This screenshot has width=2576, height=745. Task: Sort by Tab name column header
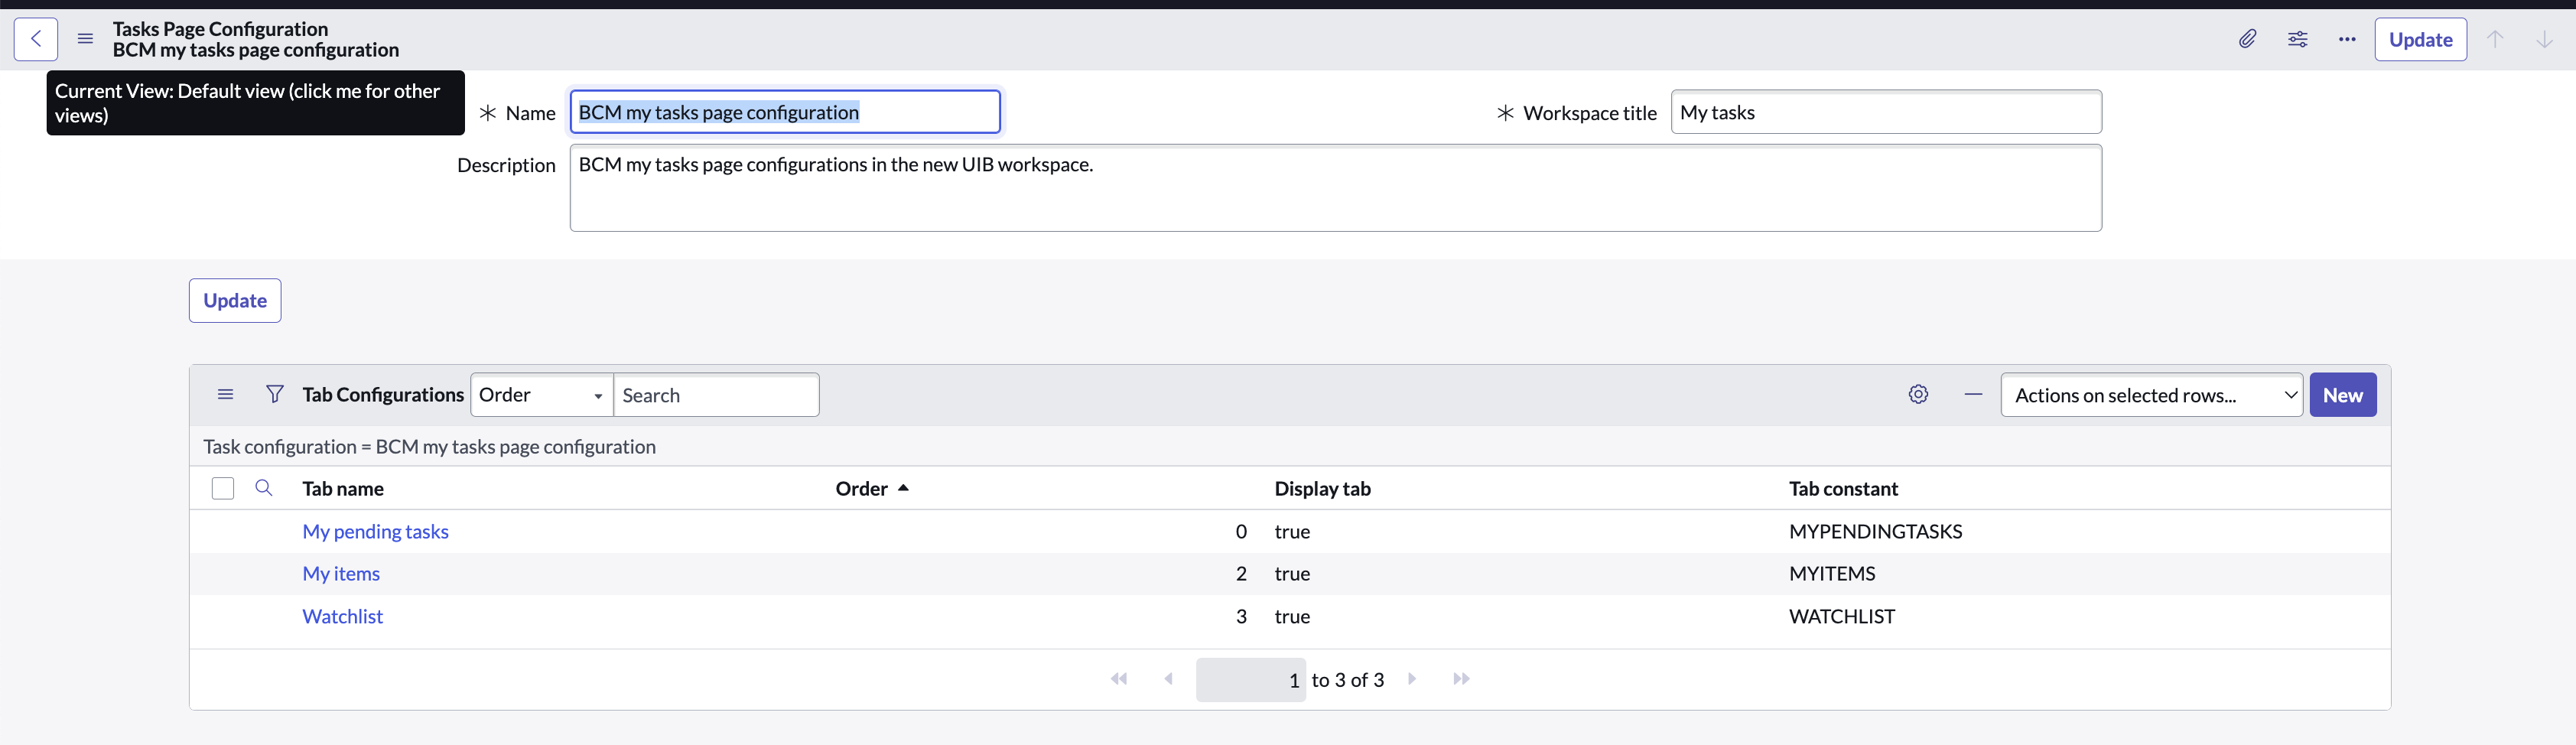point(343,488)
